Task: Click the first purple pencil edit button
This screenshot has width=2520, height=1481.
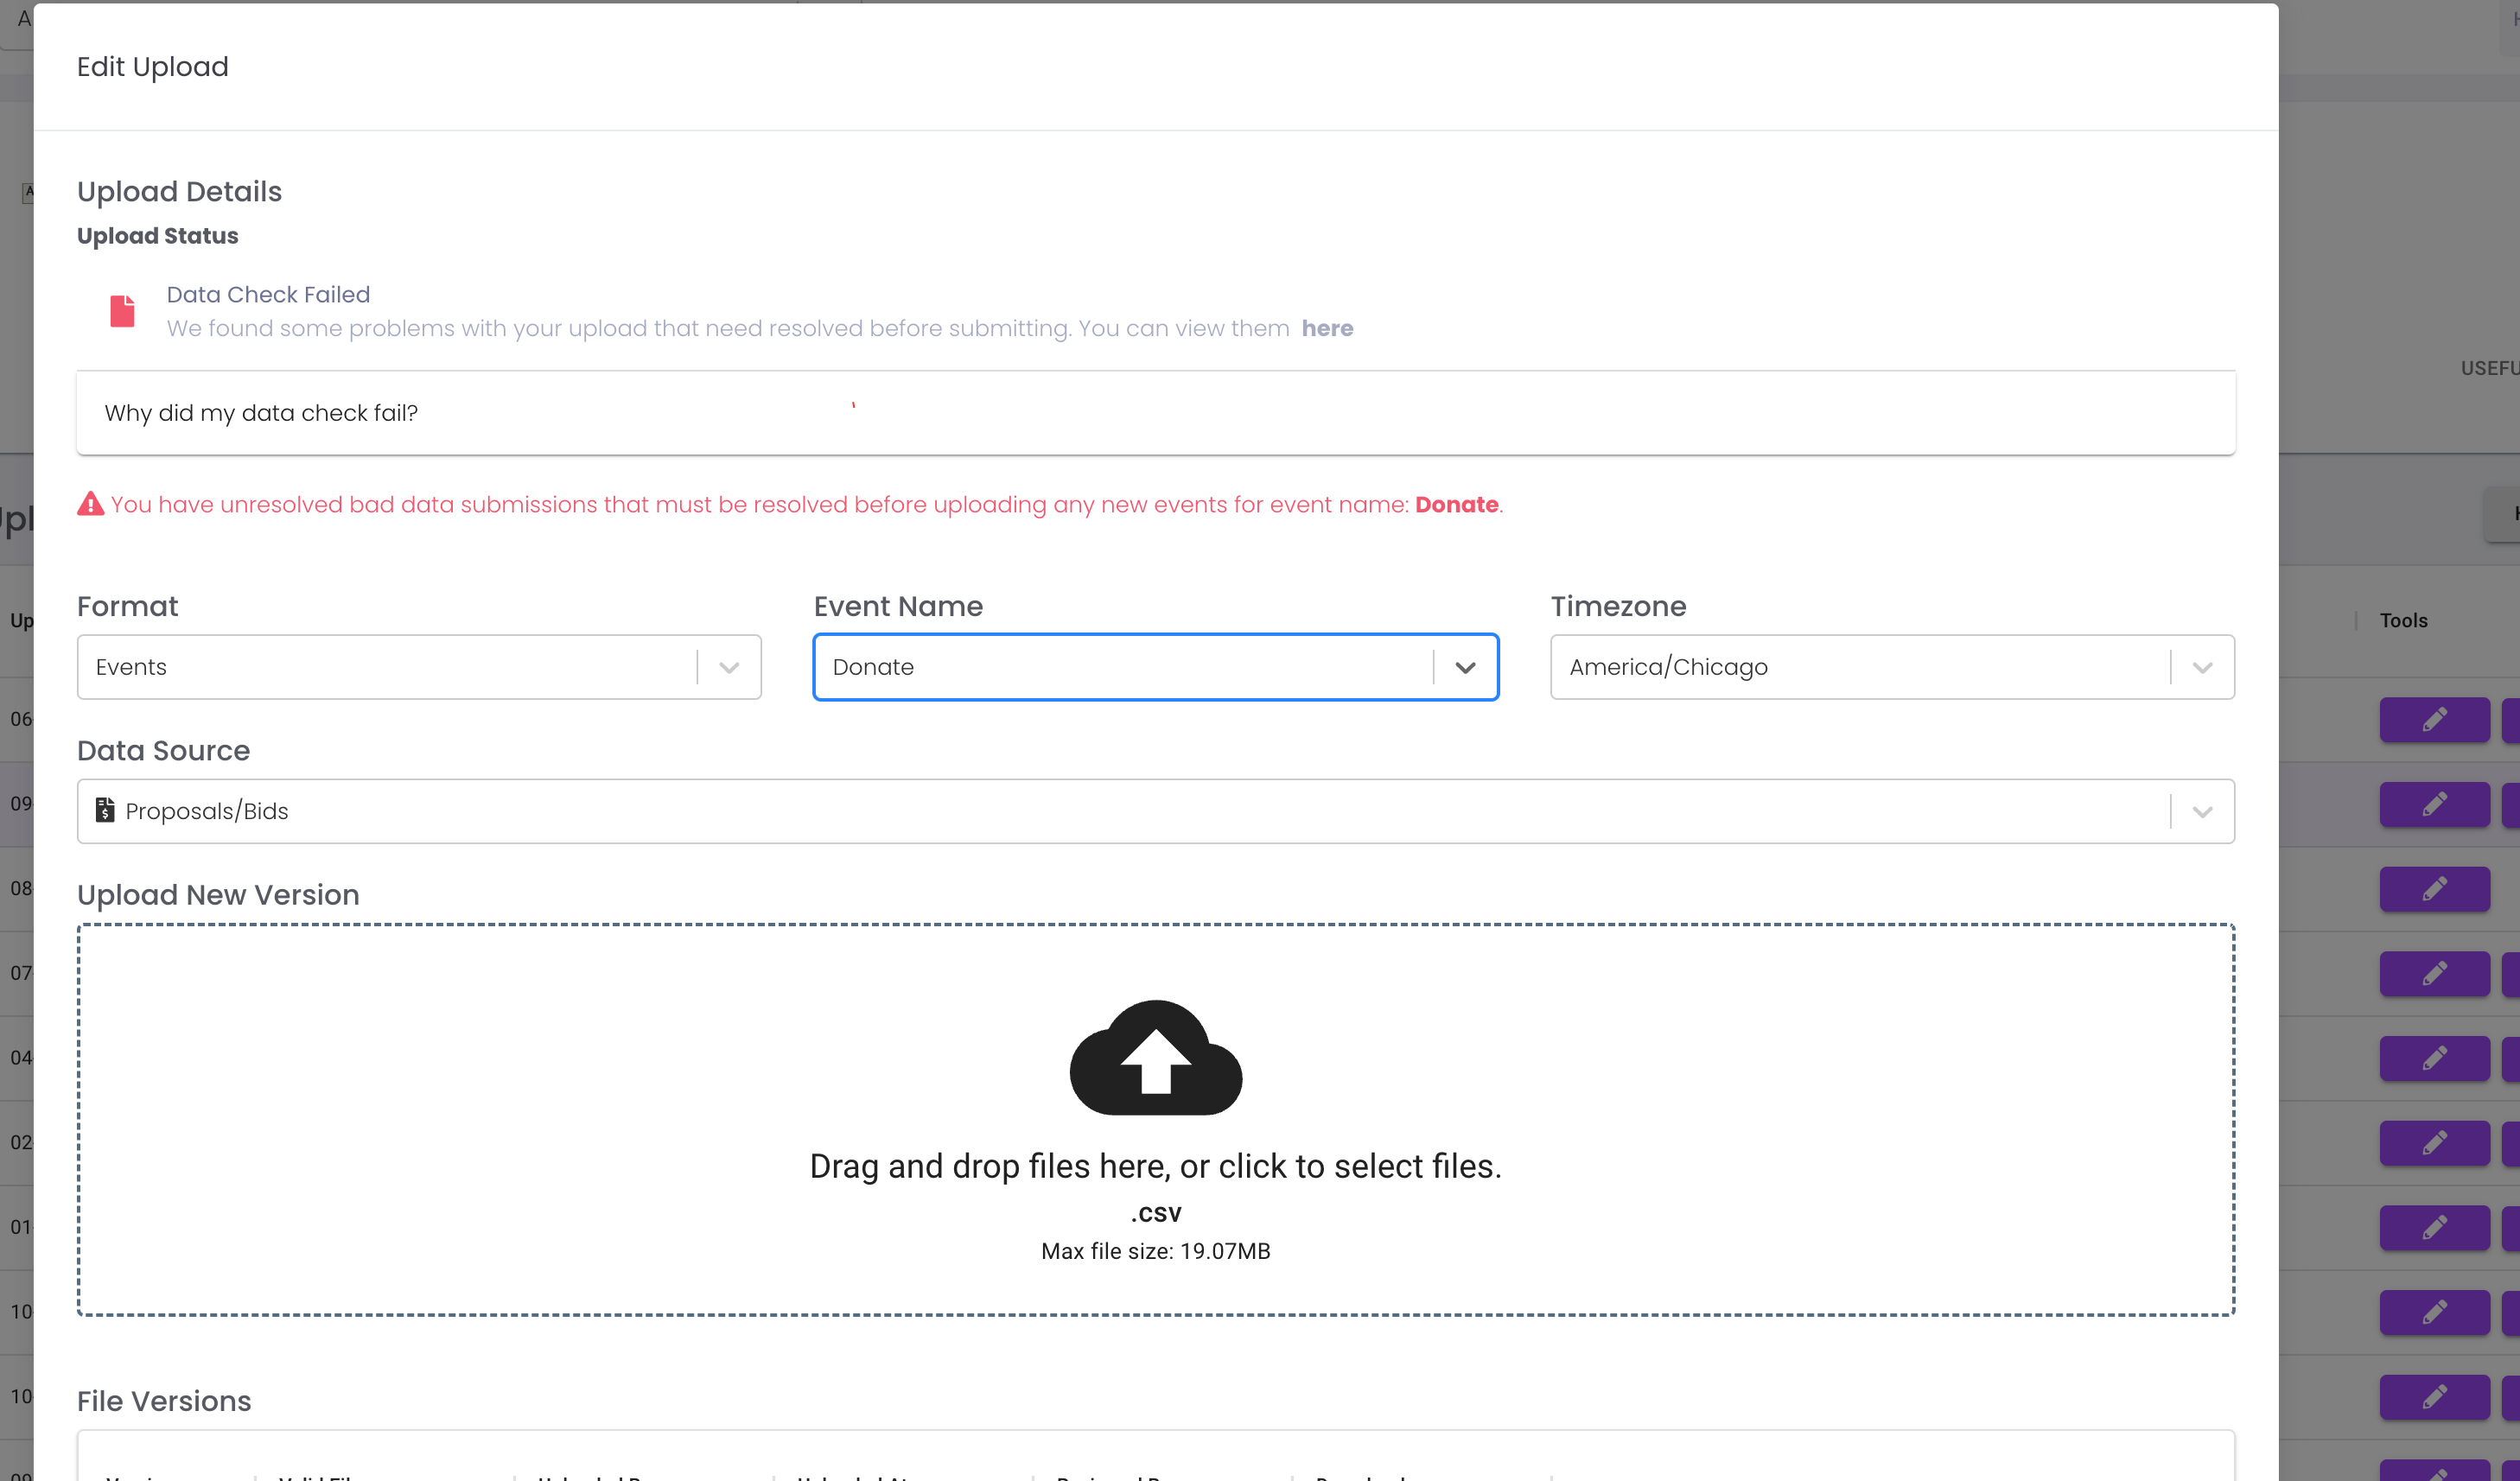Action: click(x=2434, y=719)
